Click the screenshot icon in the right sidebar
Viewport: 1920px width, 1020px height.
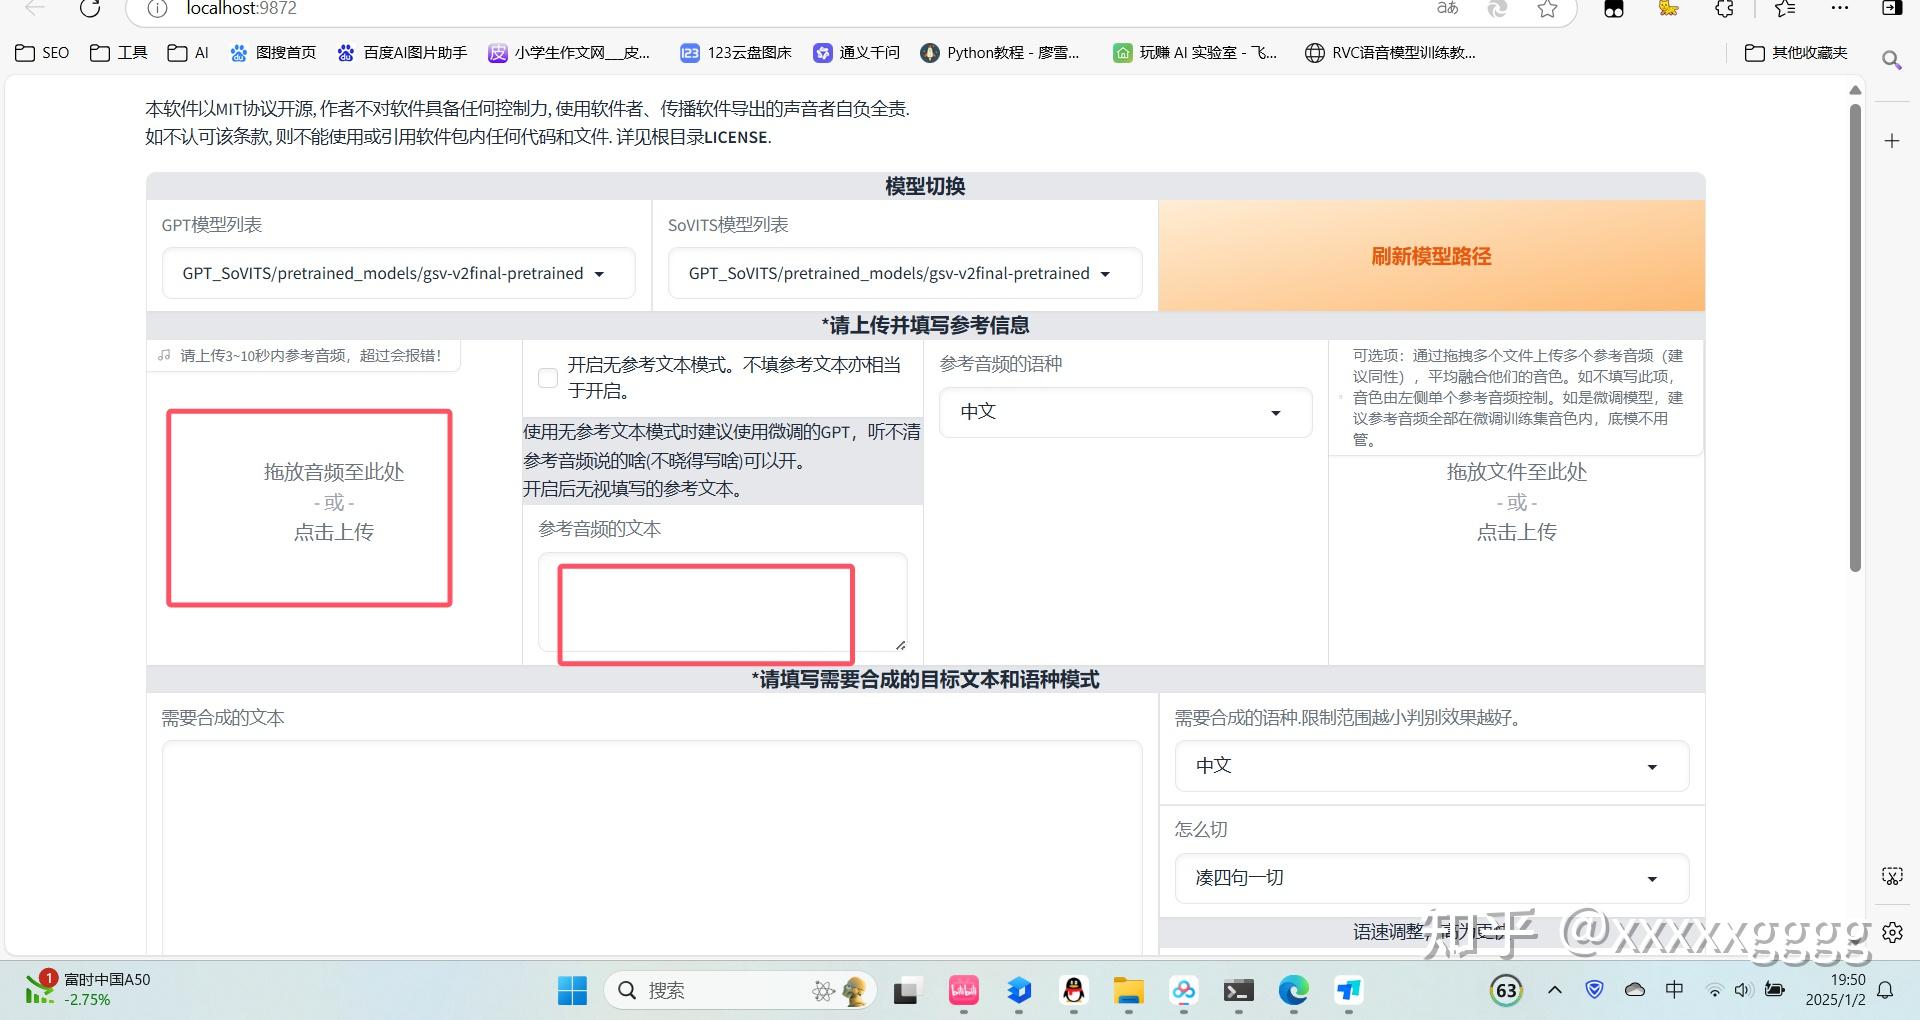click(x=1892, y=875)
